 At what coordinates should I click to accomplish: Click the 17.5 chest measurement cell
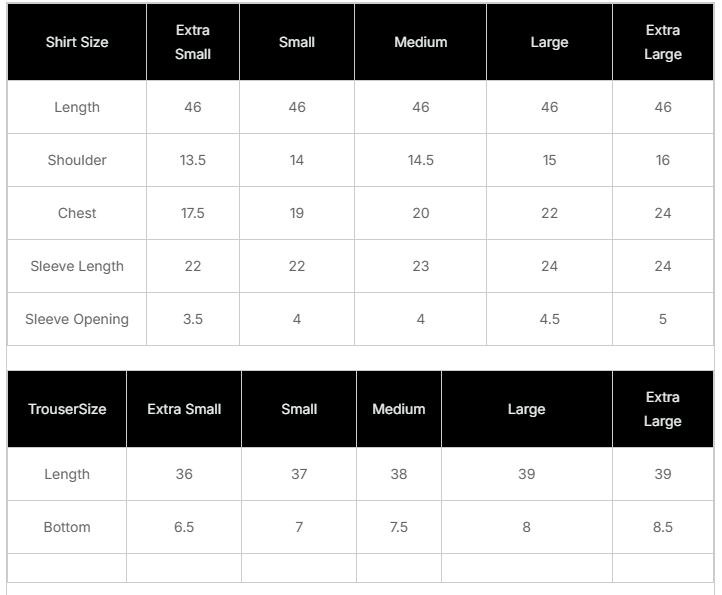pyautogui.click(x=193, y=213)
